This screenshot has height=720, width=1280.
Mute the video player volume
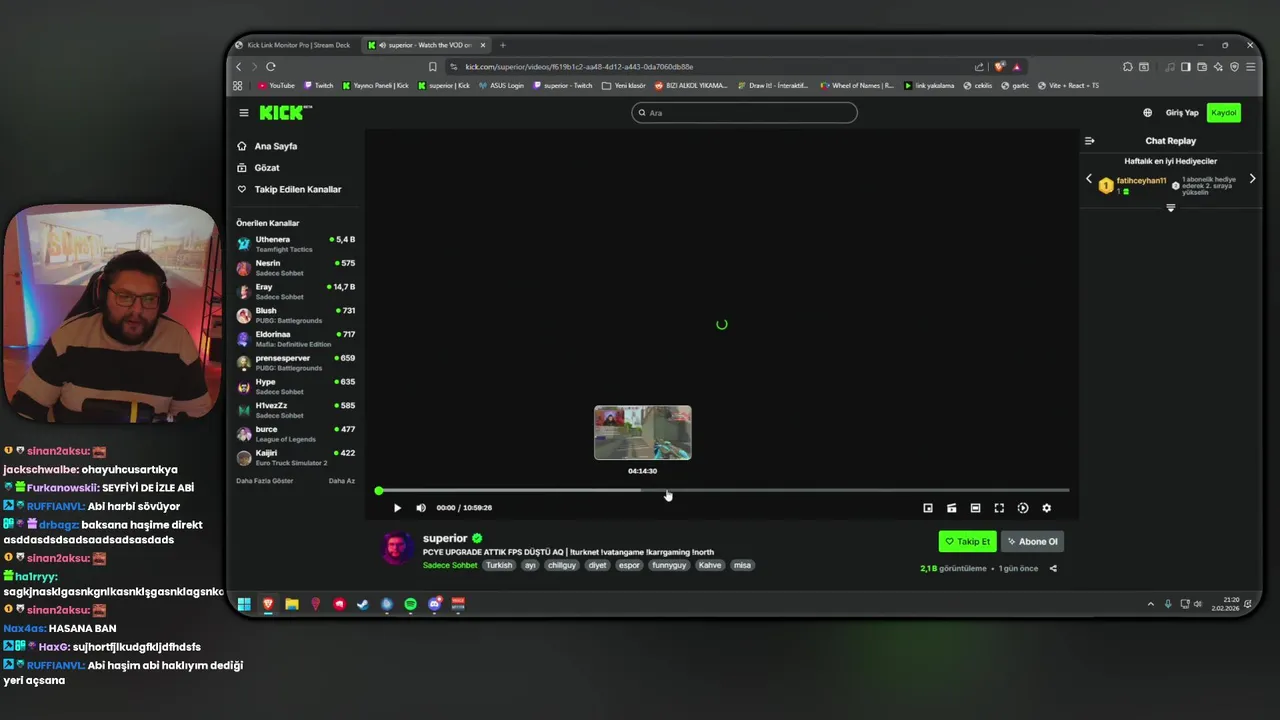coord(421,508)
